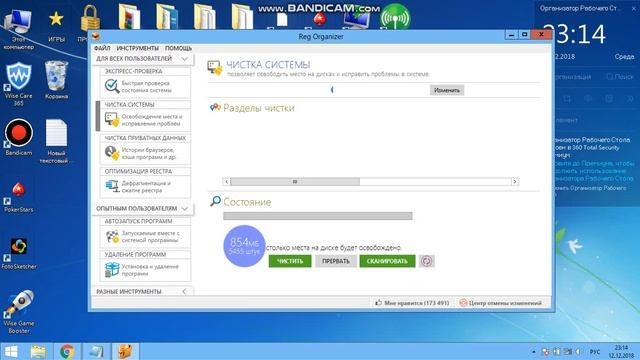Click Reg Organizer taskbar button
Screen dimensions: 640x360
125,351
